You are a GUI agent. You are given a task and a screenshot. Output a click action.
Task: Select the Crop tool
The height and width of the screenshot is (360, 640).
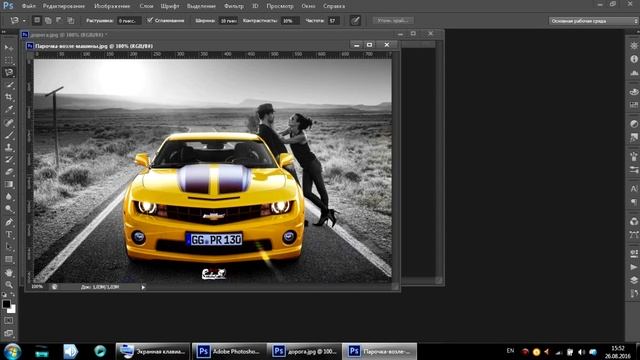[9, 97]
